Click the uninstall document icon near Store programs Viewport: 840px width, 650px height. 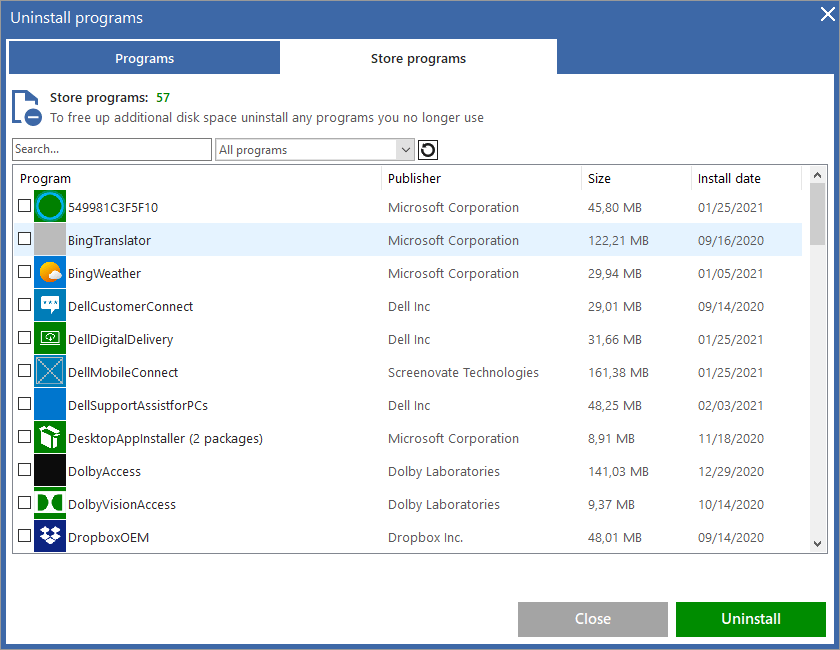27,108
